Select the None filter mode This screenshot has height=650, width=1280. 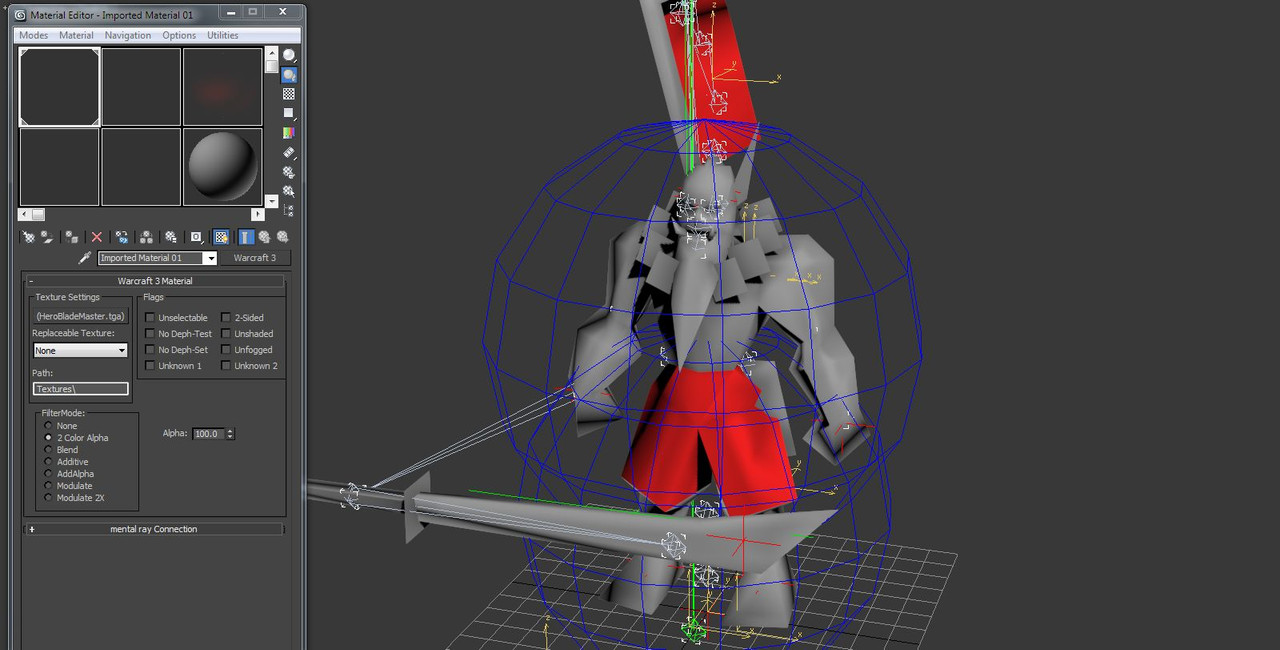point(48,426)
